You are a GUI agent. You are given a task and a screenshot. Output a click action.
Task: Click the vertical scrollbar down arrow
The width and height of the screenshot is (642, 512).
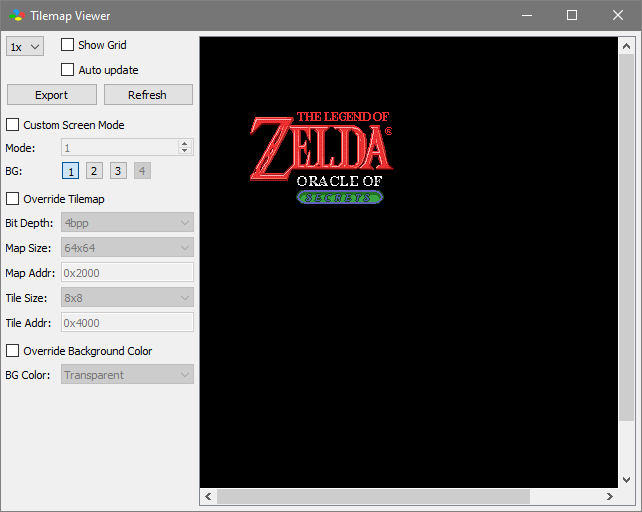626,479
